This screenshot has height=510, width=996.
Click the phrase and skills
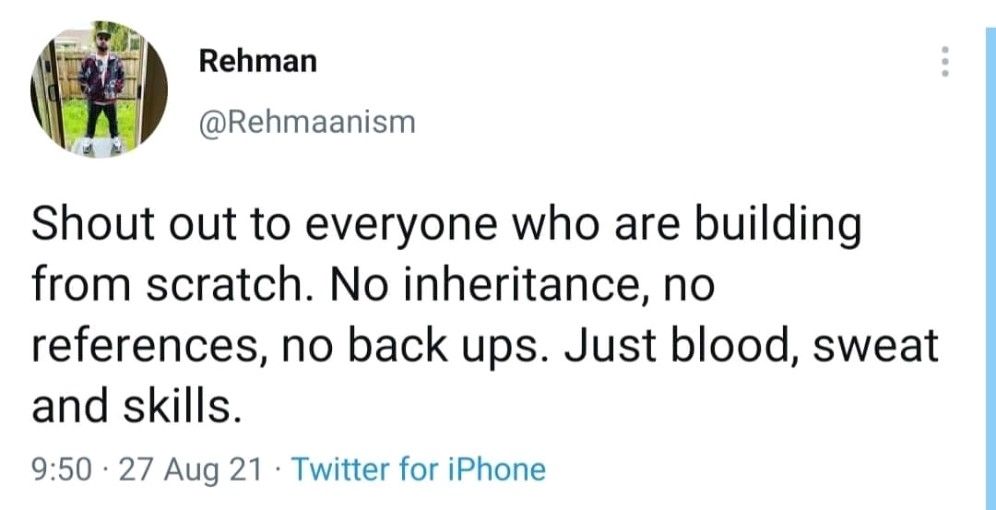(x=136, y=406)
